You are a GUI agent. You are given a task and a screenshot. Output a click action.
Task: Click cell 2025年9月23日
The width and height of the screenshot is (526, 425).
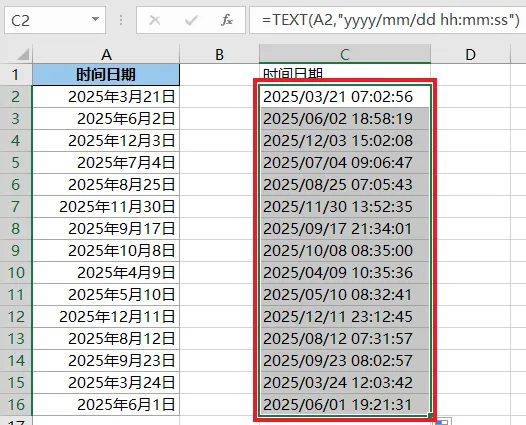click(x=106, y=361)
